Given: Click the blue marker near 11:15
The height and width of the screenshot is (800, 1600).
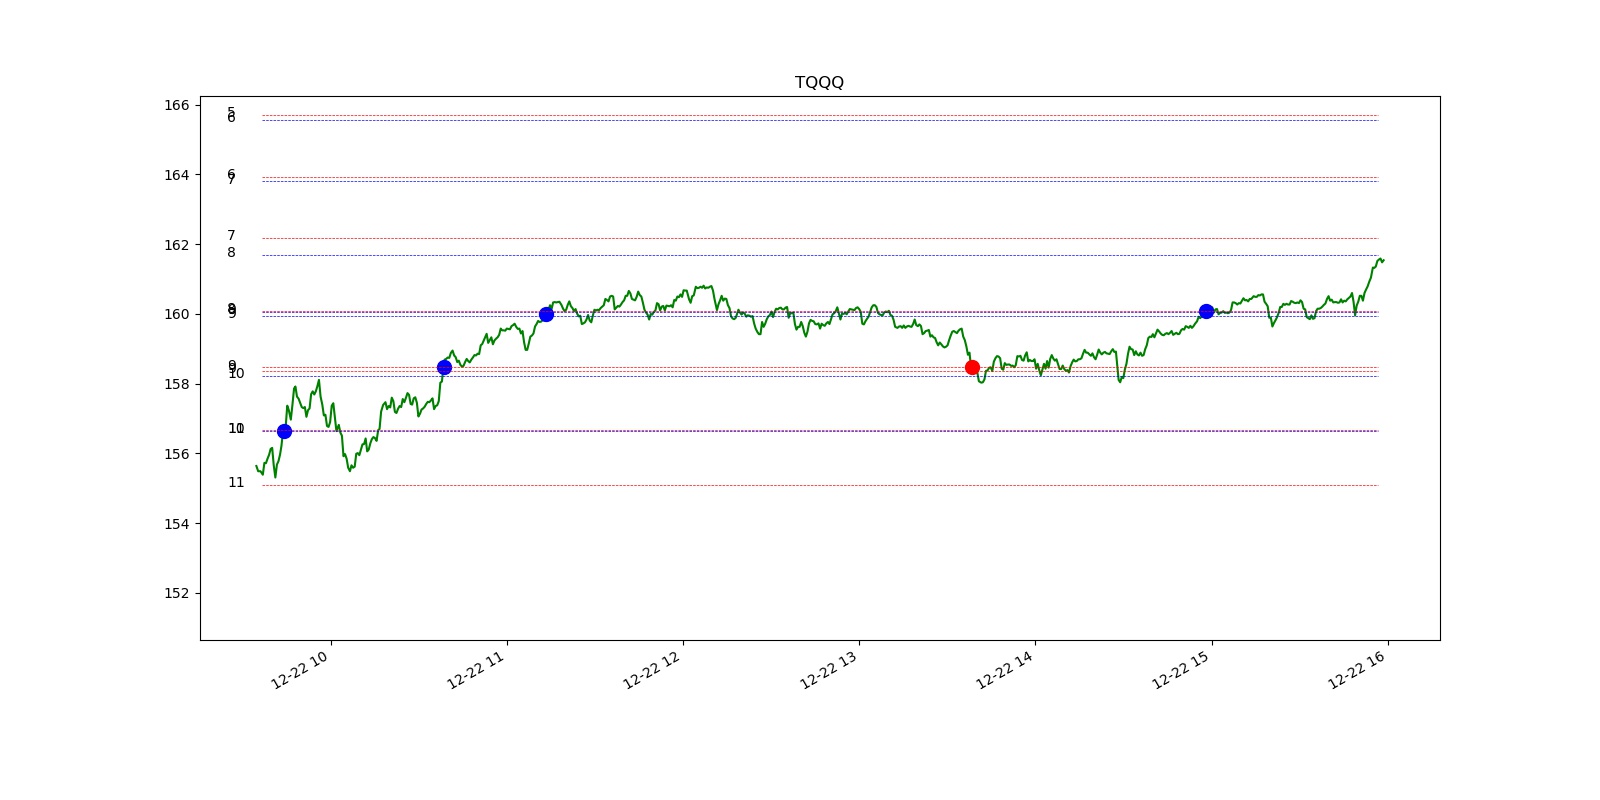Looking at the screenshot, I should 546,314.
